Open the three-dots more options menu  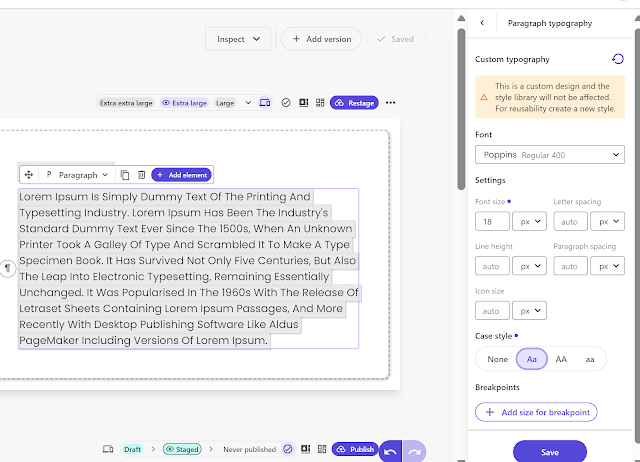390,103
